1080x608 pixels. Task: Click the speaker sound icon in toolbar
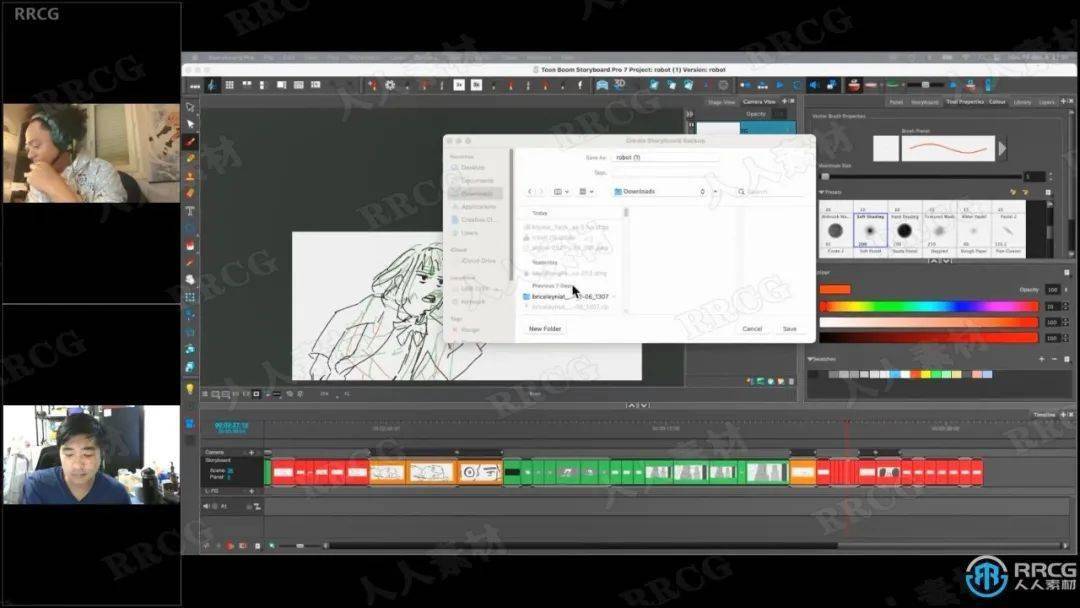coord(813,85)
